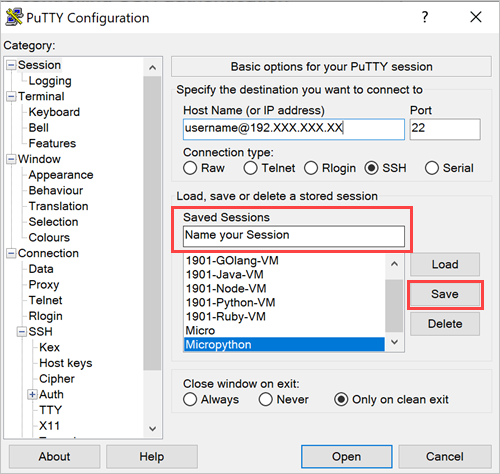Image resolution: width=500 pixels, height=474 pixels.
Task: Open the TTY category
Action: coord(50,410)
